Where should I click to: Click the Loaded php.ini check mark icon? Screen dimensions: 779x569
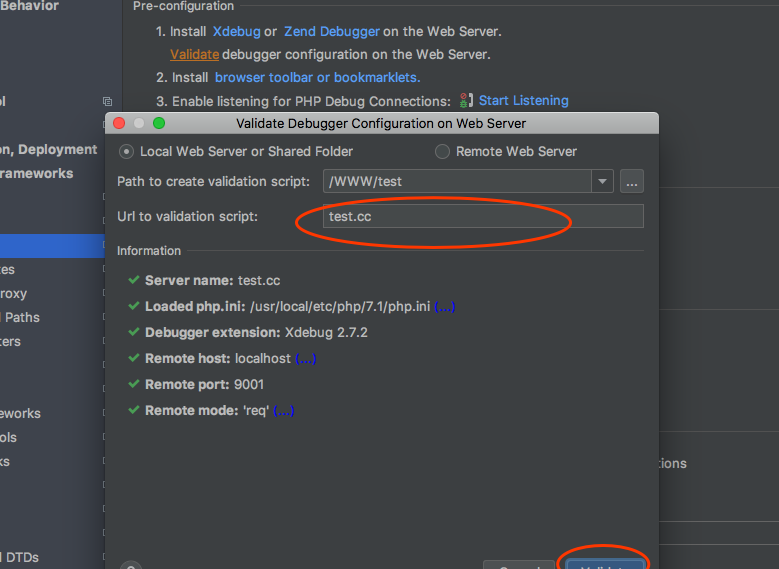134,306
